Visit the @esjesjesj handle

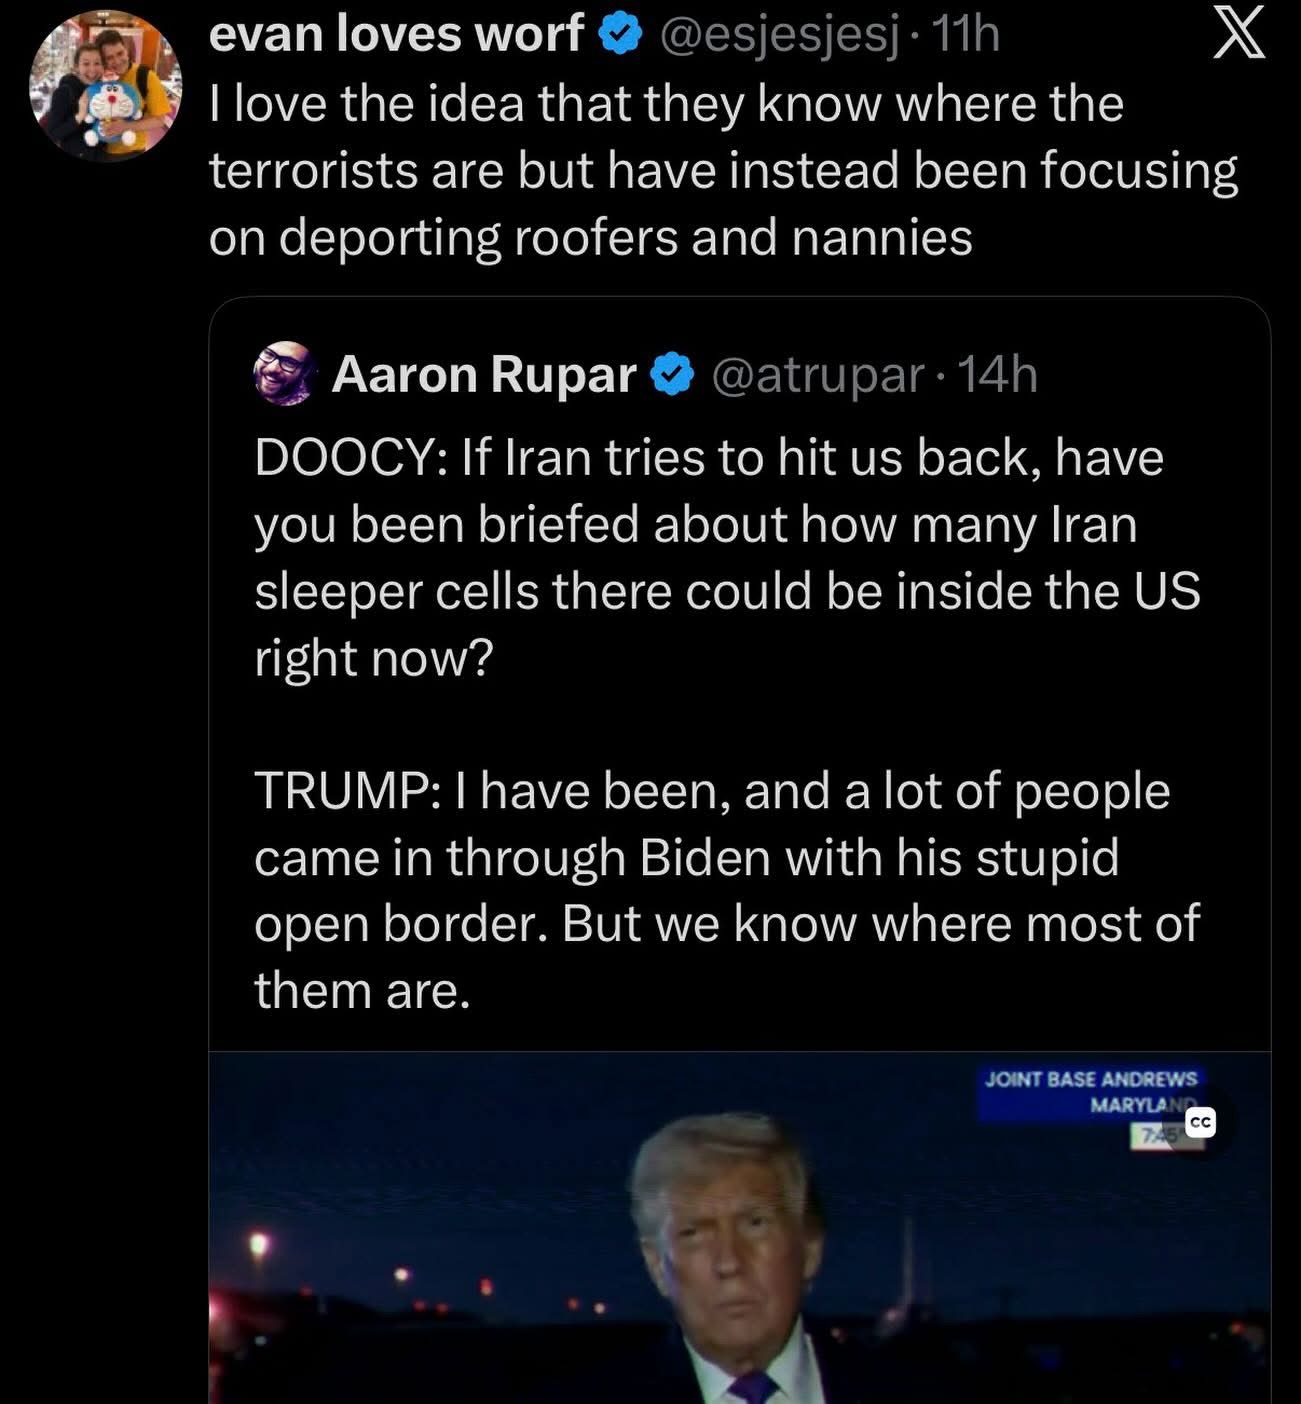777,36
